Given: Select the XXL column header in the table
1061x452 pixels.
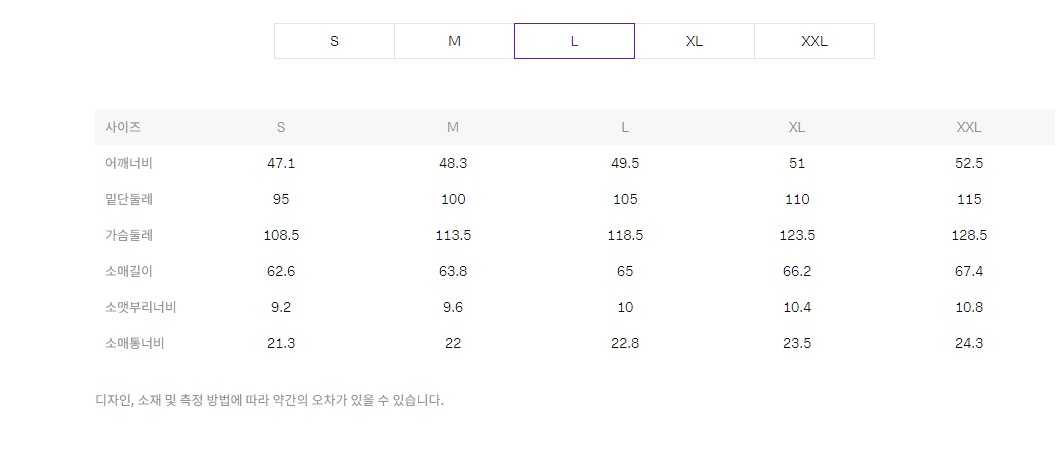Looking at the screenshot, I should pyautogui.click(x=969, y=127).
